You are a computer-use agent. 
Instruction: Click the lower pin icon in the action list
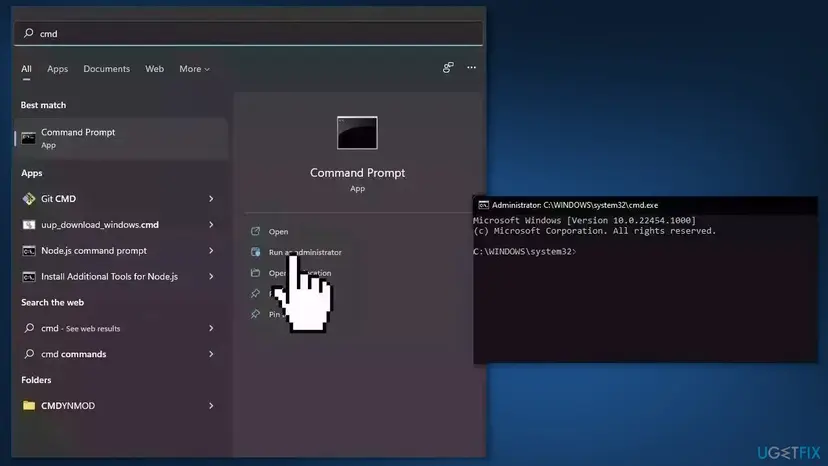pyautogui.click(x=256, y=314)
